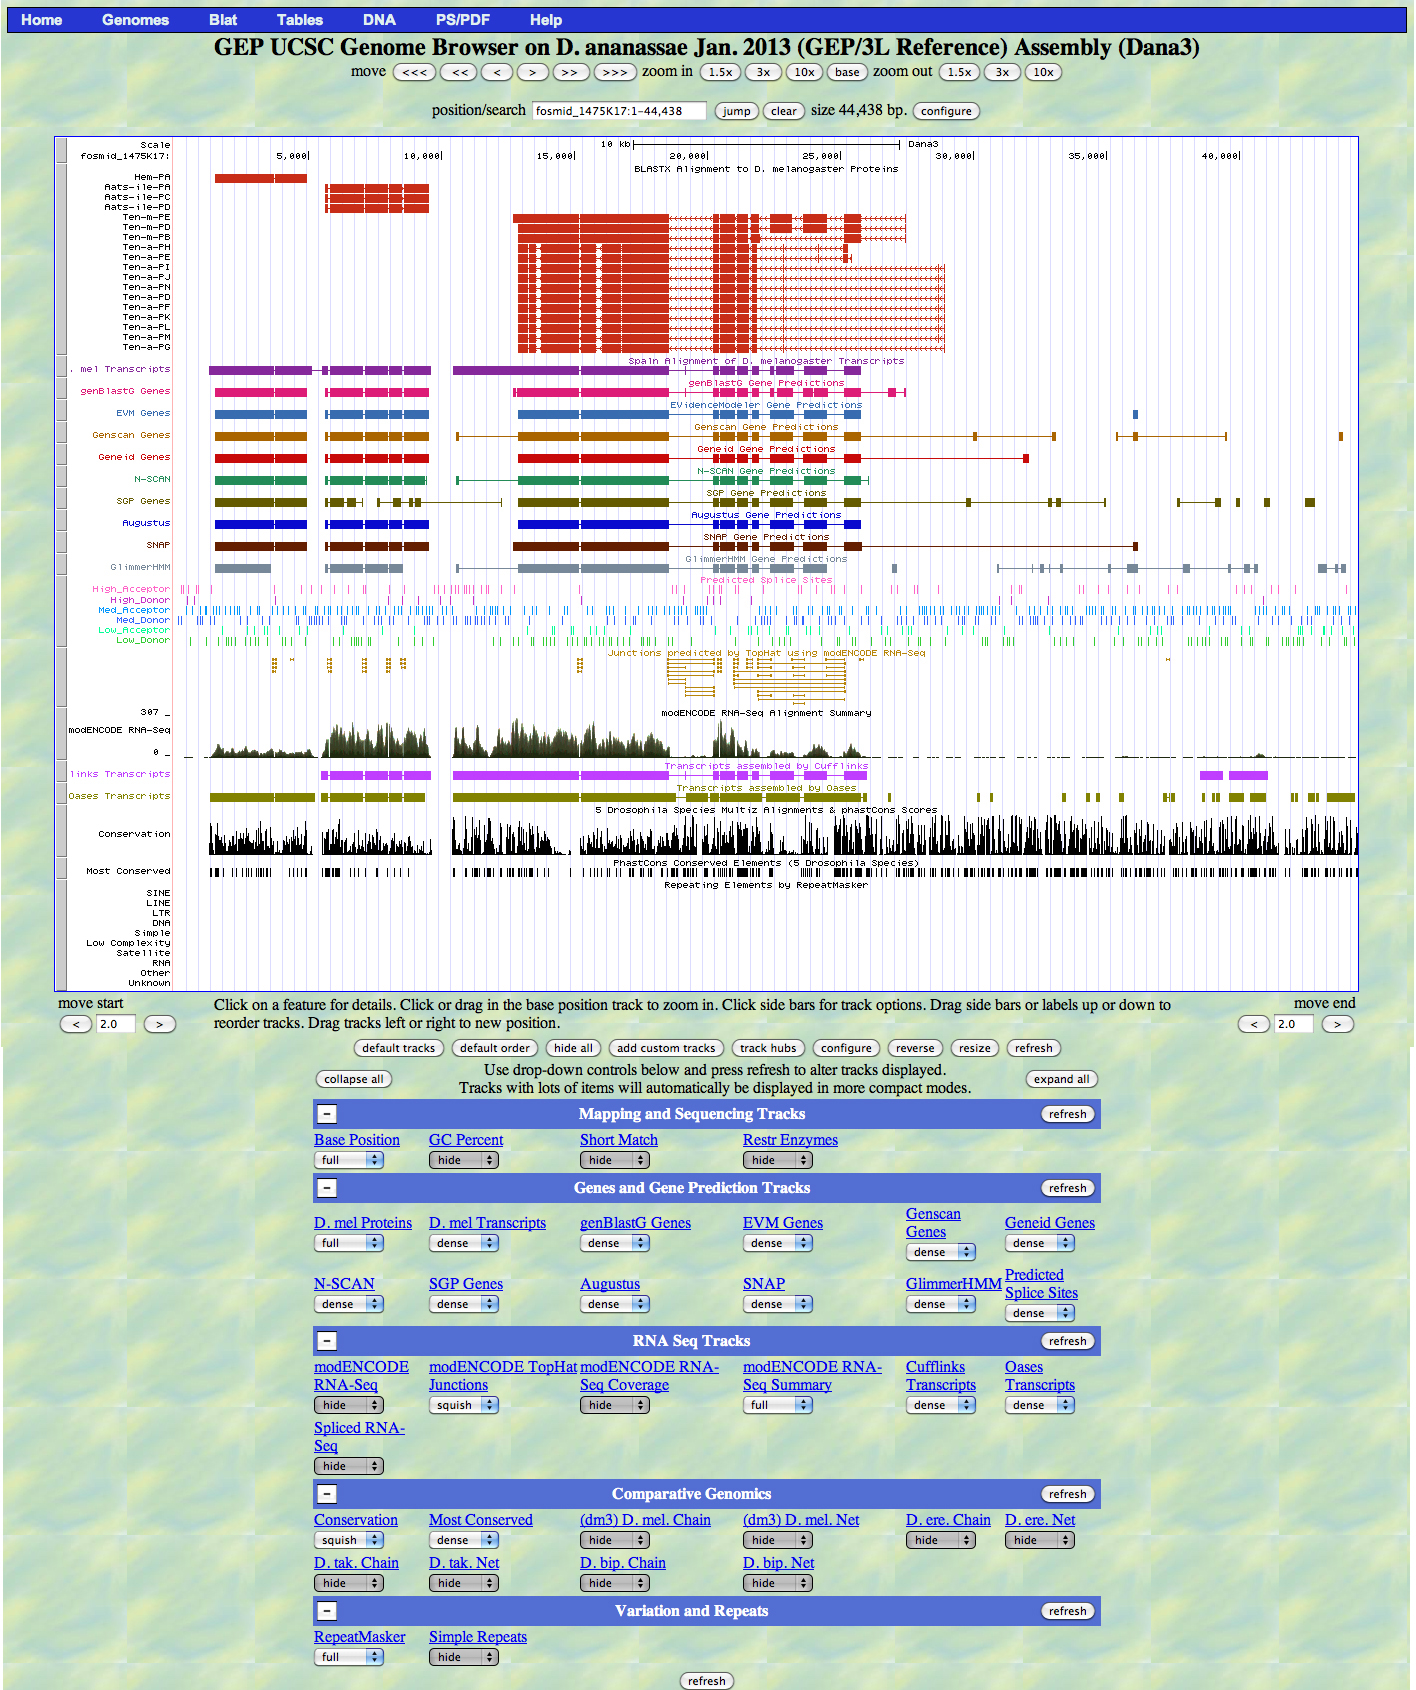Image resolution: width=1416 pixels, height=1690 pixels.
Task: Open the Blat menu item
Action: pos(223,20)
